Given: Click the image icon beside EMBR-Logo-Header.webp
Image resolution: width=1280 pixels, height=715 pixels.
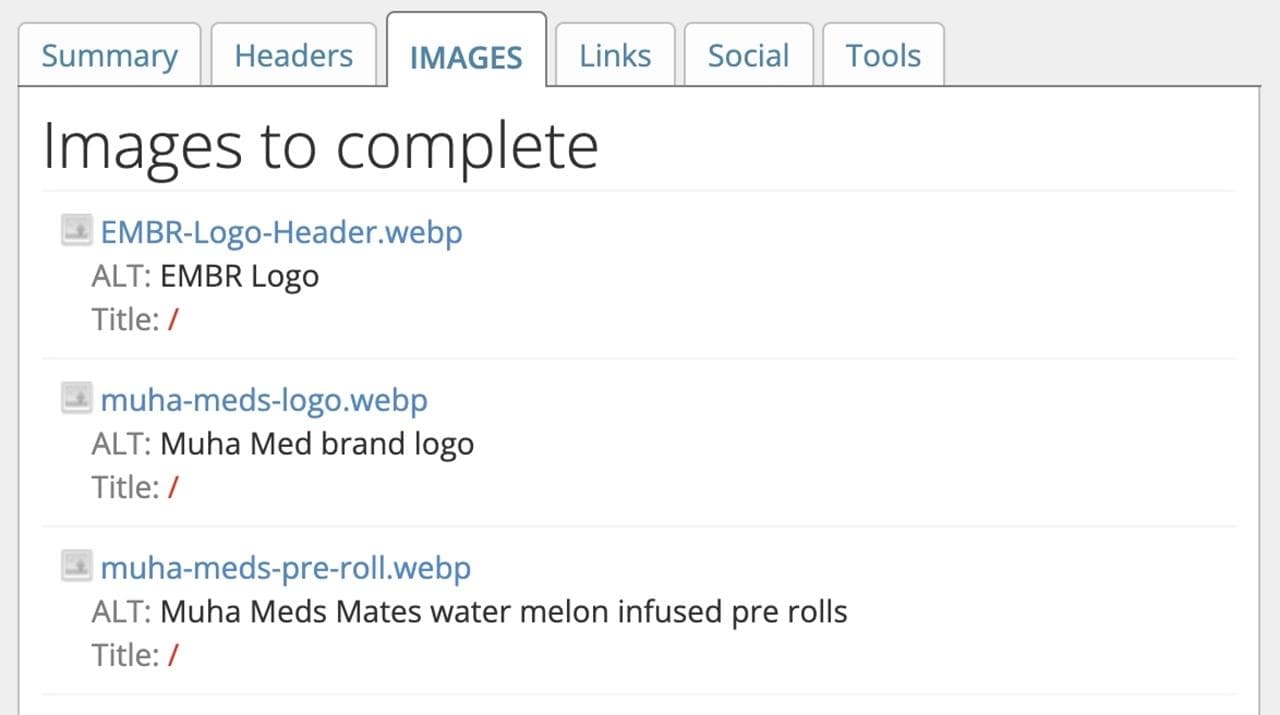Looking at the screenshot, I should pos(76,231).
